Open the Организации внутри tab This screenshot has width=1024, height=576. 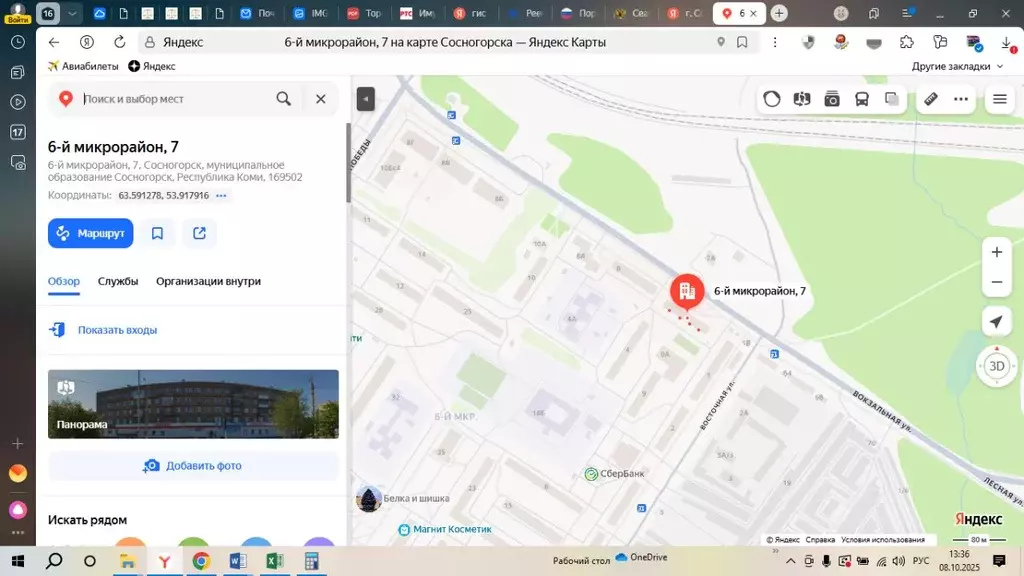tap(208, 281)
